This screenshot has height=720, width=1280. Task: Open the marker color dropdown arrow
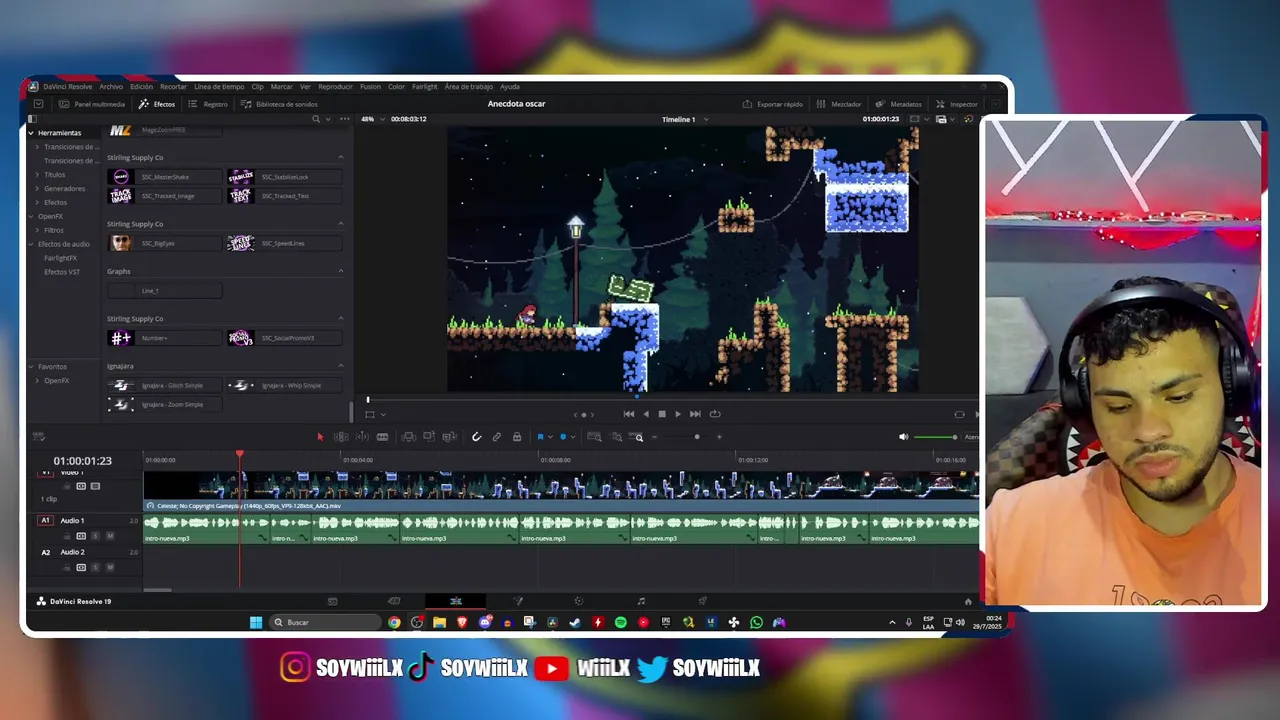(x=573, y=437)
